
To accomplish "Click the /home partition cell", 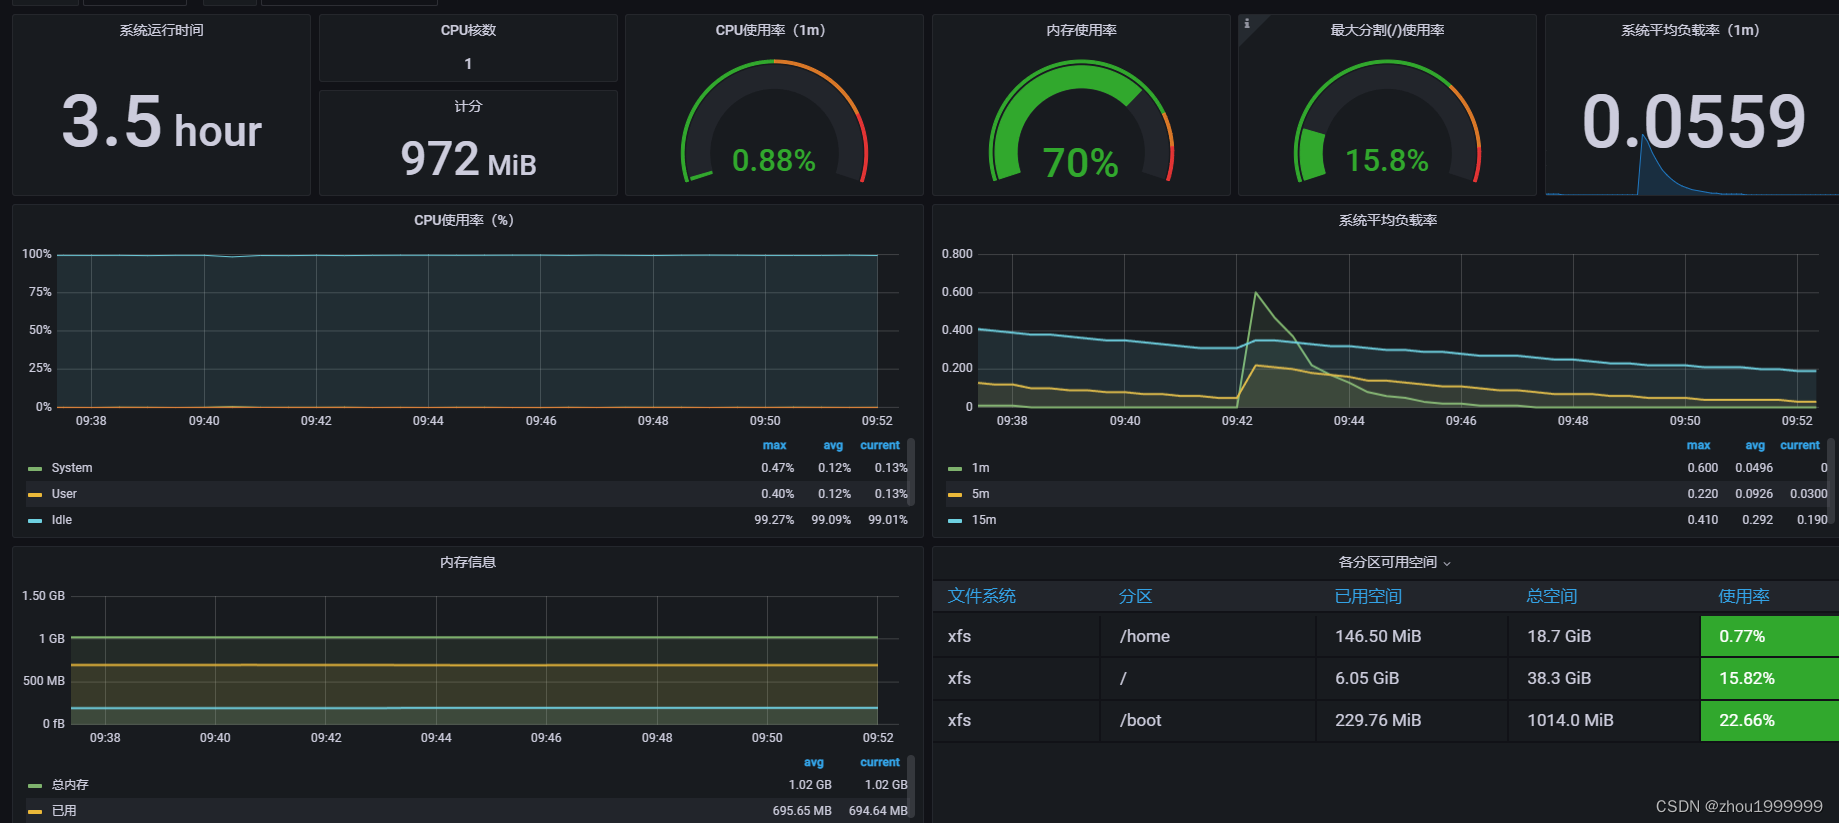I will (x=1207, y=636).
